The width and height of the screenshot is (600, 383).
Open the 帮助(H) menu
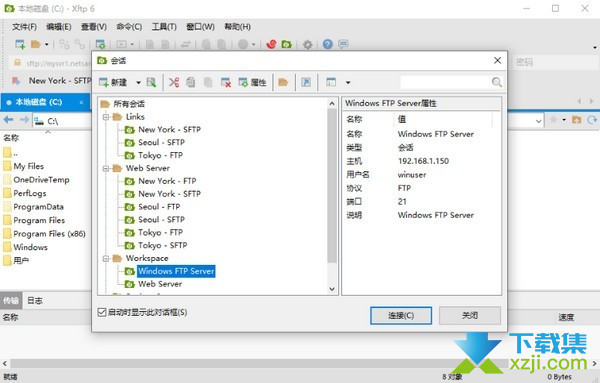coord(237,27)
